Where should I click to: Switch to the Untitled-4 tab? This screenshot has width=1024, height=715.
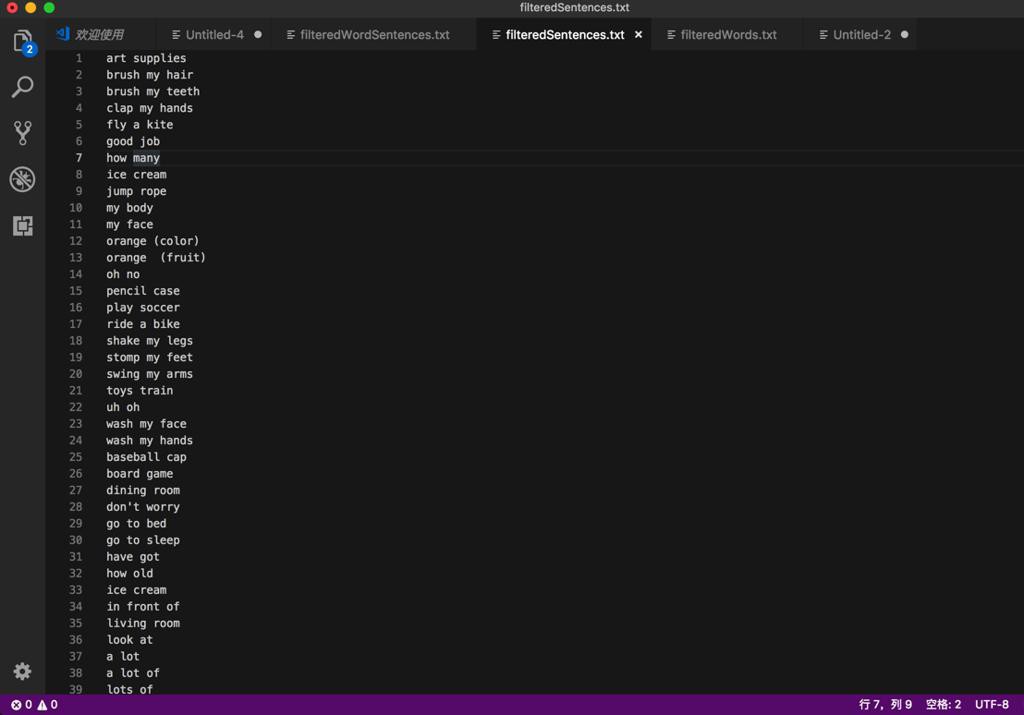click(215, 35)
